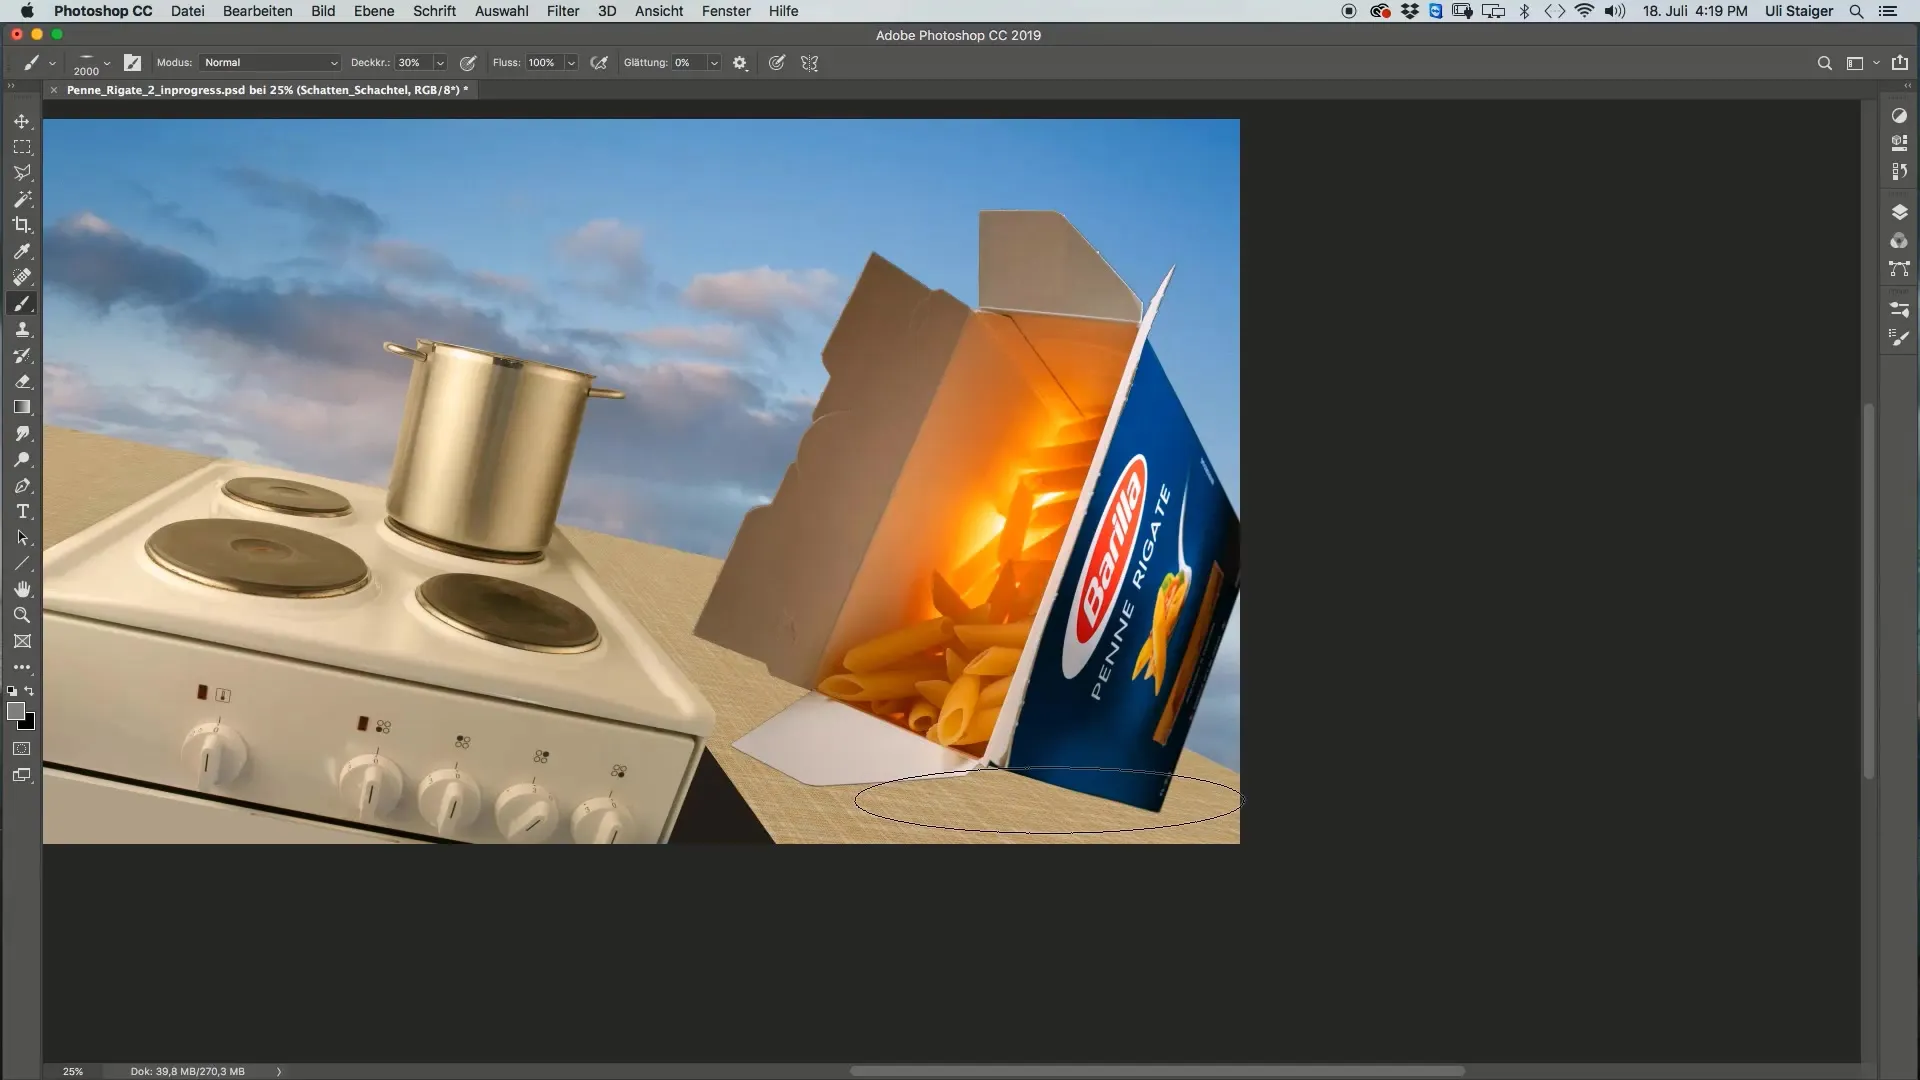Select the Polygonal Lasso tool

22,173
